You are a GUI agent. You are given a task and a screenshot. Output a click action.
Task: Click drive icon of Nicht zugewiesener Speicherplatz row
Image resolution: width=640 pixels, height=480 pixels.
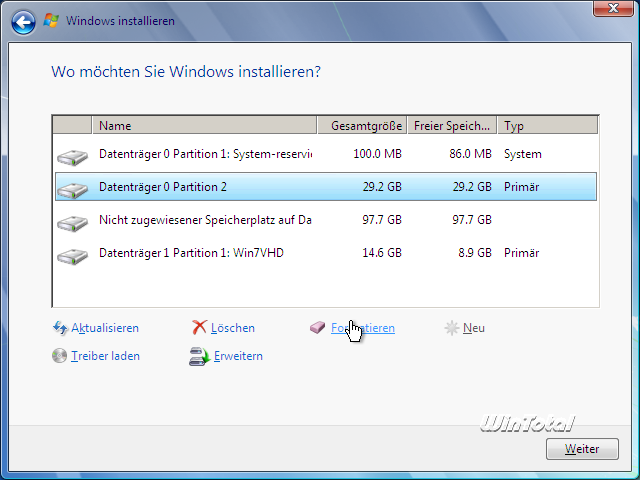[x=72, y=223]
